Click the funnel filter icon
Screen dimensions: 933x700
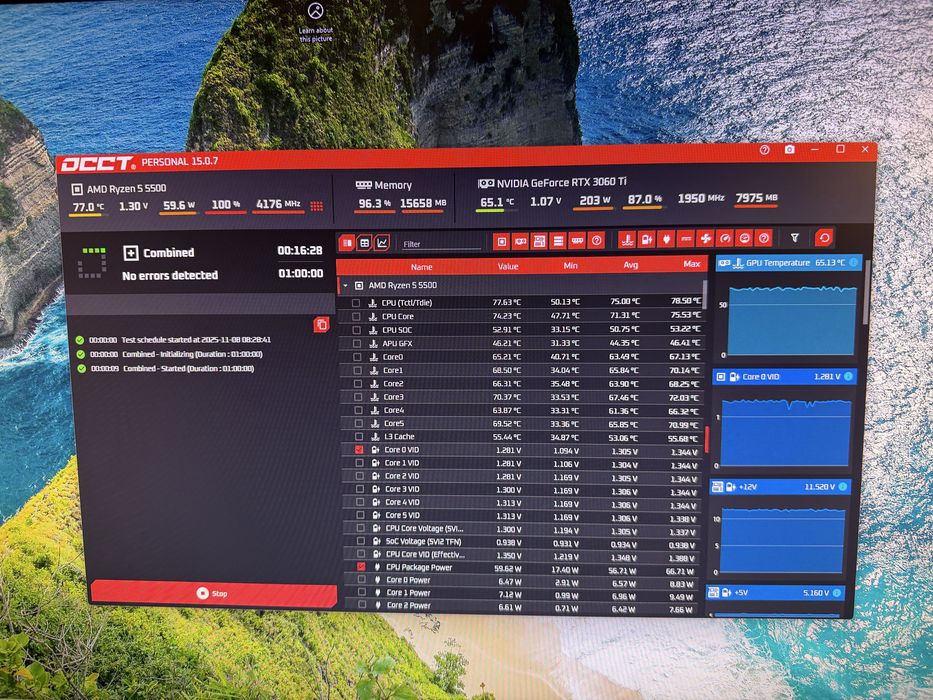tap(795, 238)
